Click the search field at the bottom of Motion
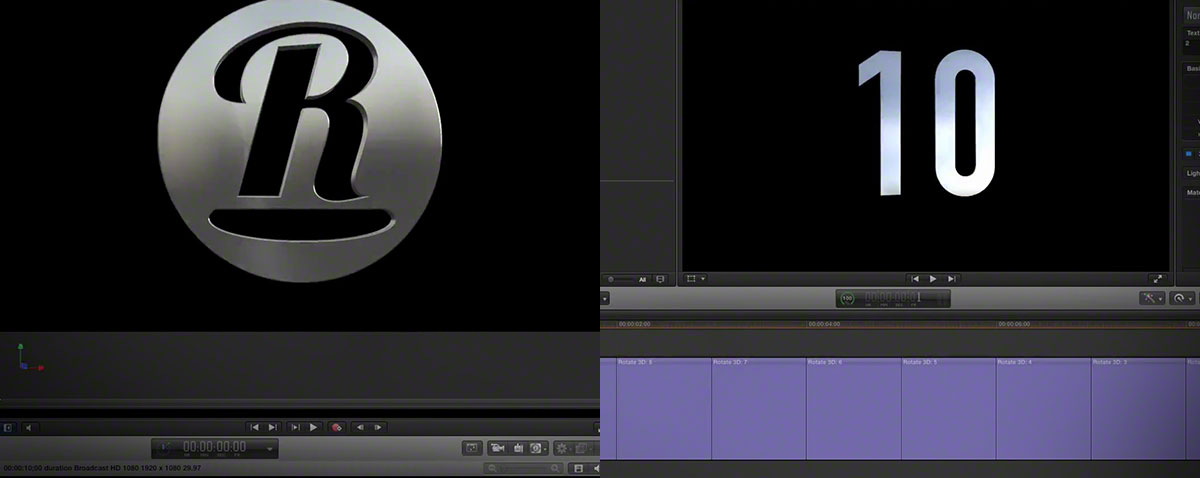 tap(524, 468)
